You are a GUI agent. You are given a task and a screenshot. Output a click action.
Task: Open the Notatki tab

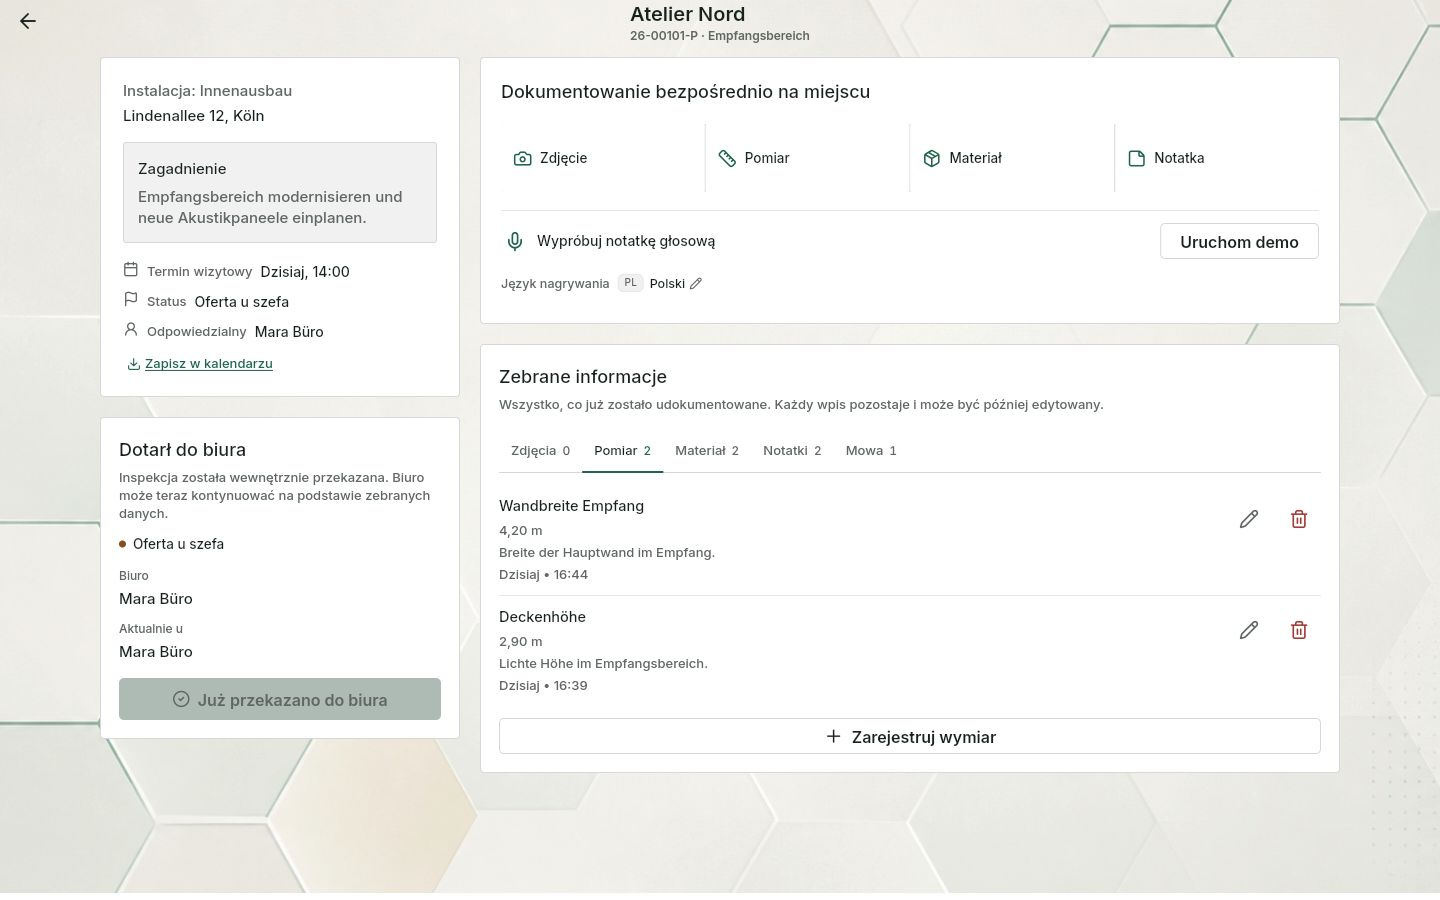[792, 451]
